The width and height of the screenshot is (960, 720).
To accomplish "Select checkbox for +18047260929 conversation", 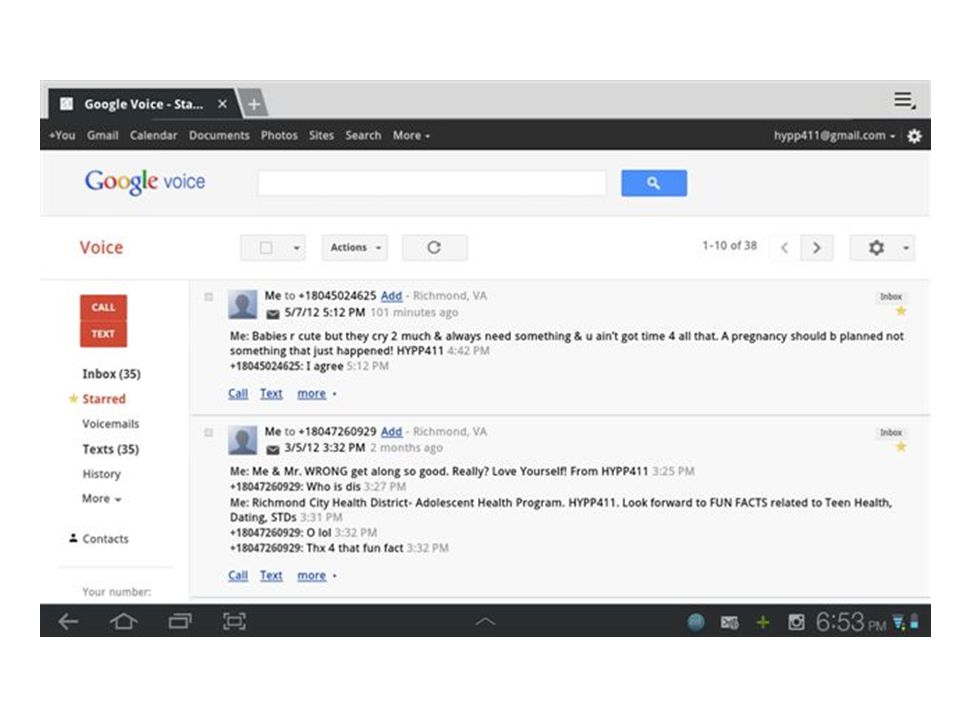I will coord(209,433).
